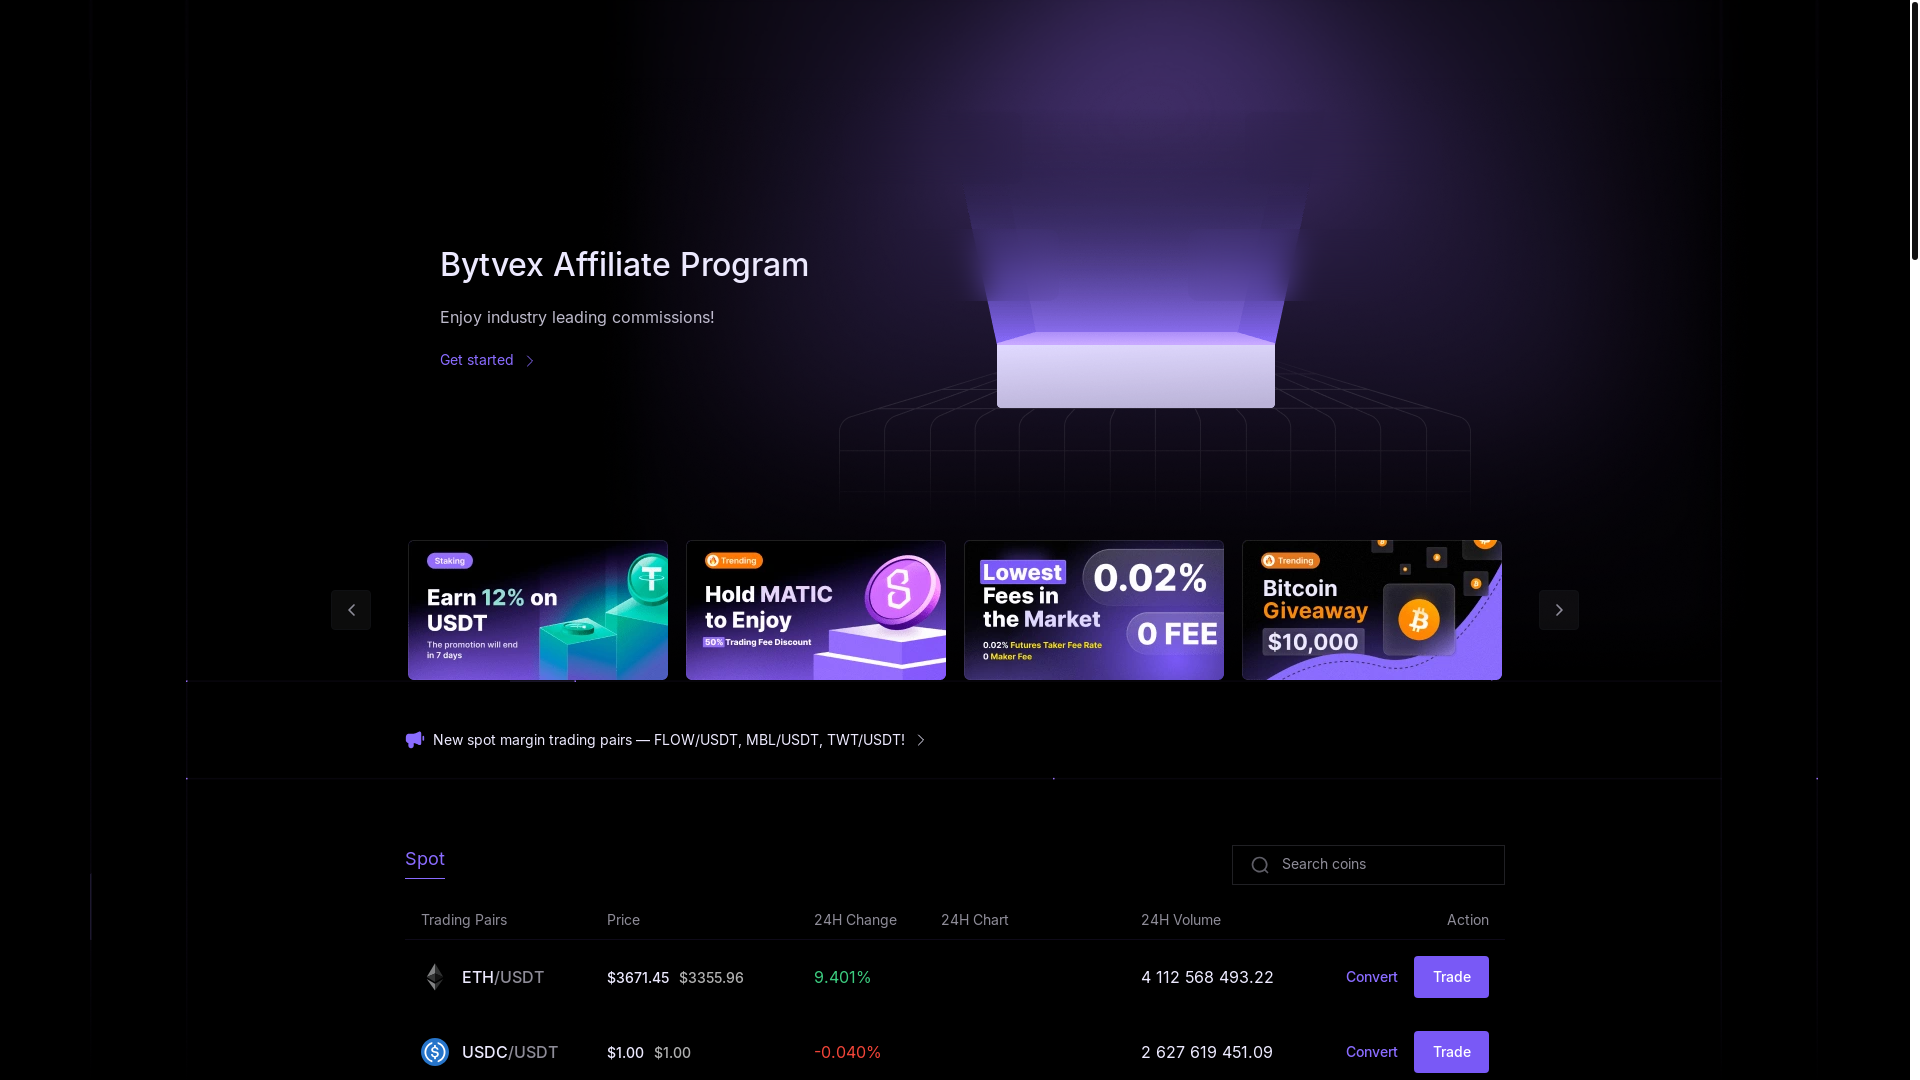Open Hold MATIC to Enjoy banner
The width and height of the screenshot is (1920, 1080).
pyautogui.click(x=816, y=610)
